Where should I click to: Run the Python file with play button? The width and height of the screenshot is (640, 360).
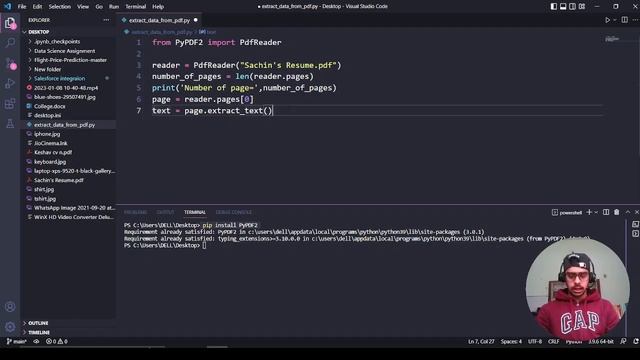(x=607, y=20)
